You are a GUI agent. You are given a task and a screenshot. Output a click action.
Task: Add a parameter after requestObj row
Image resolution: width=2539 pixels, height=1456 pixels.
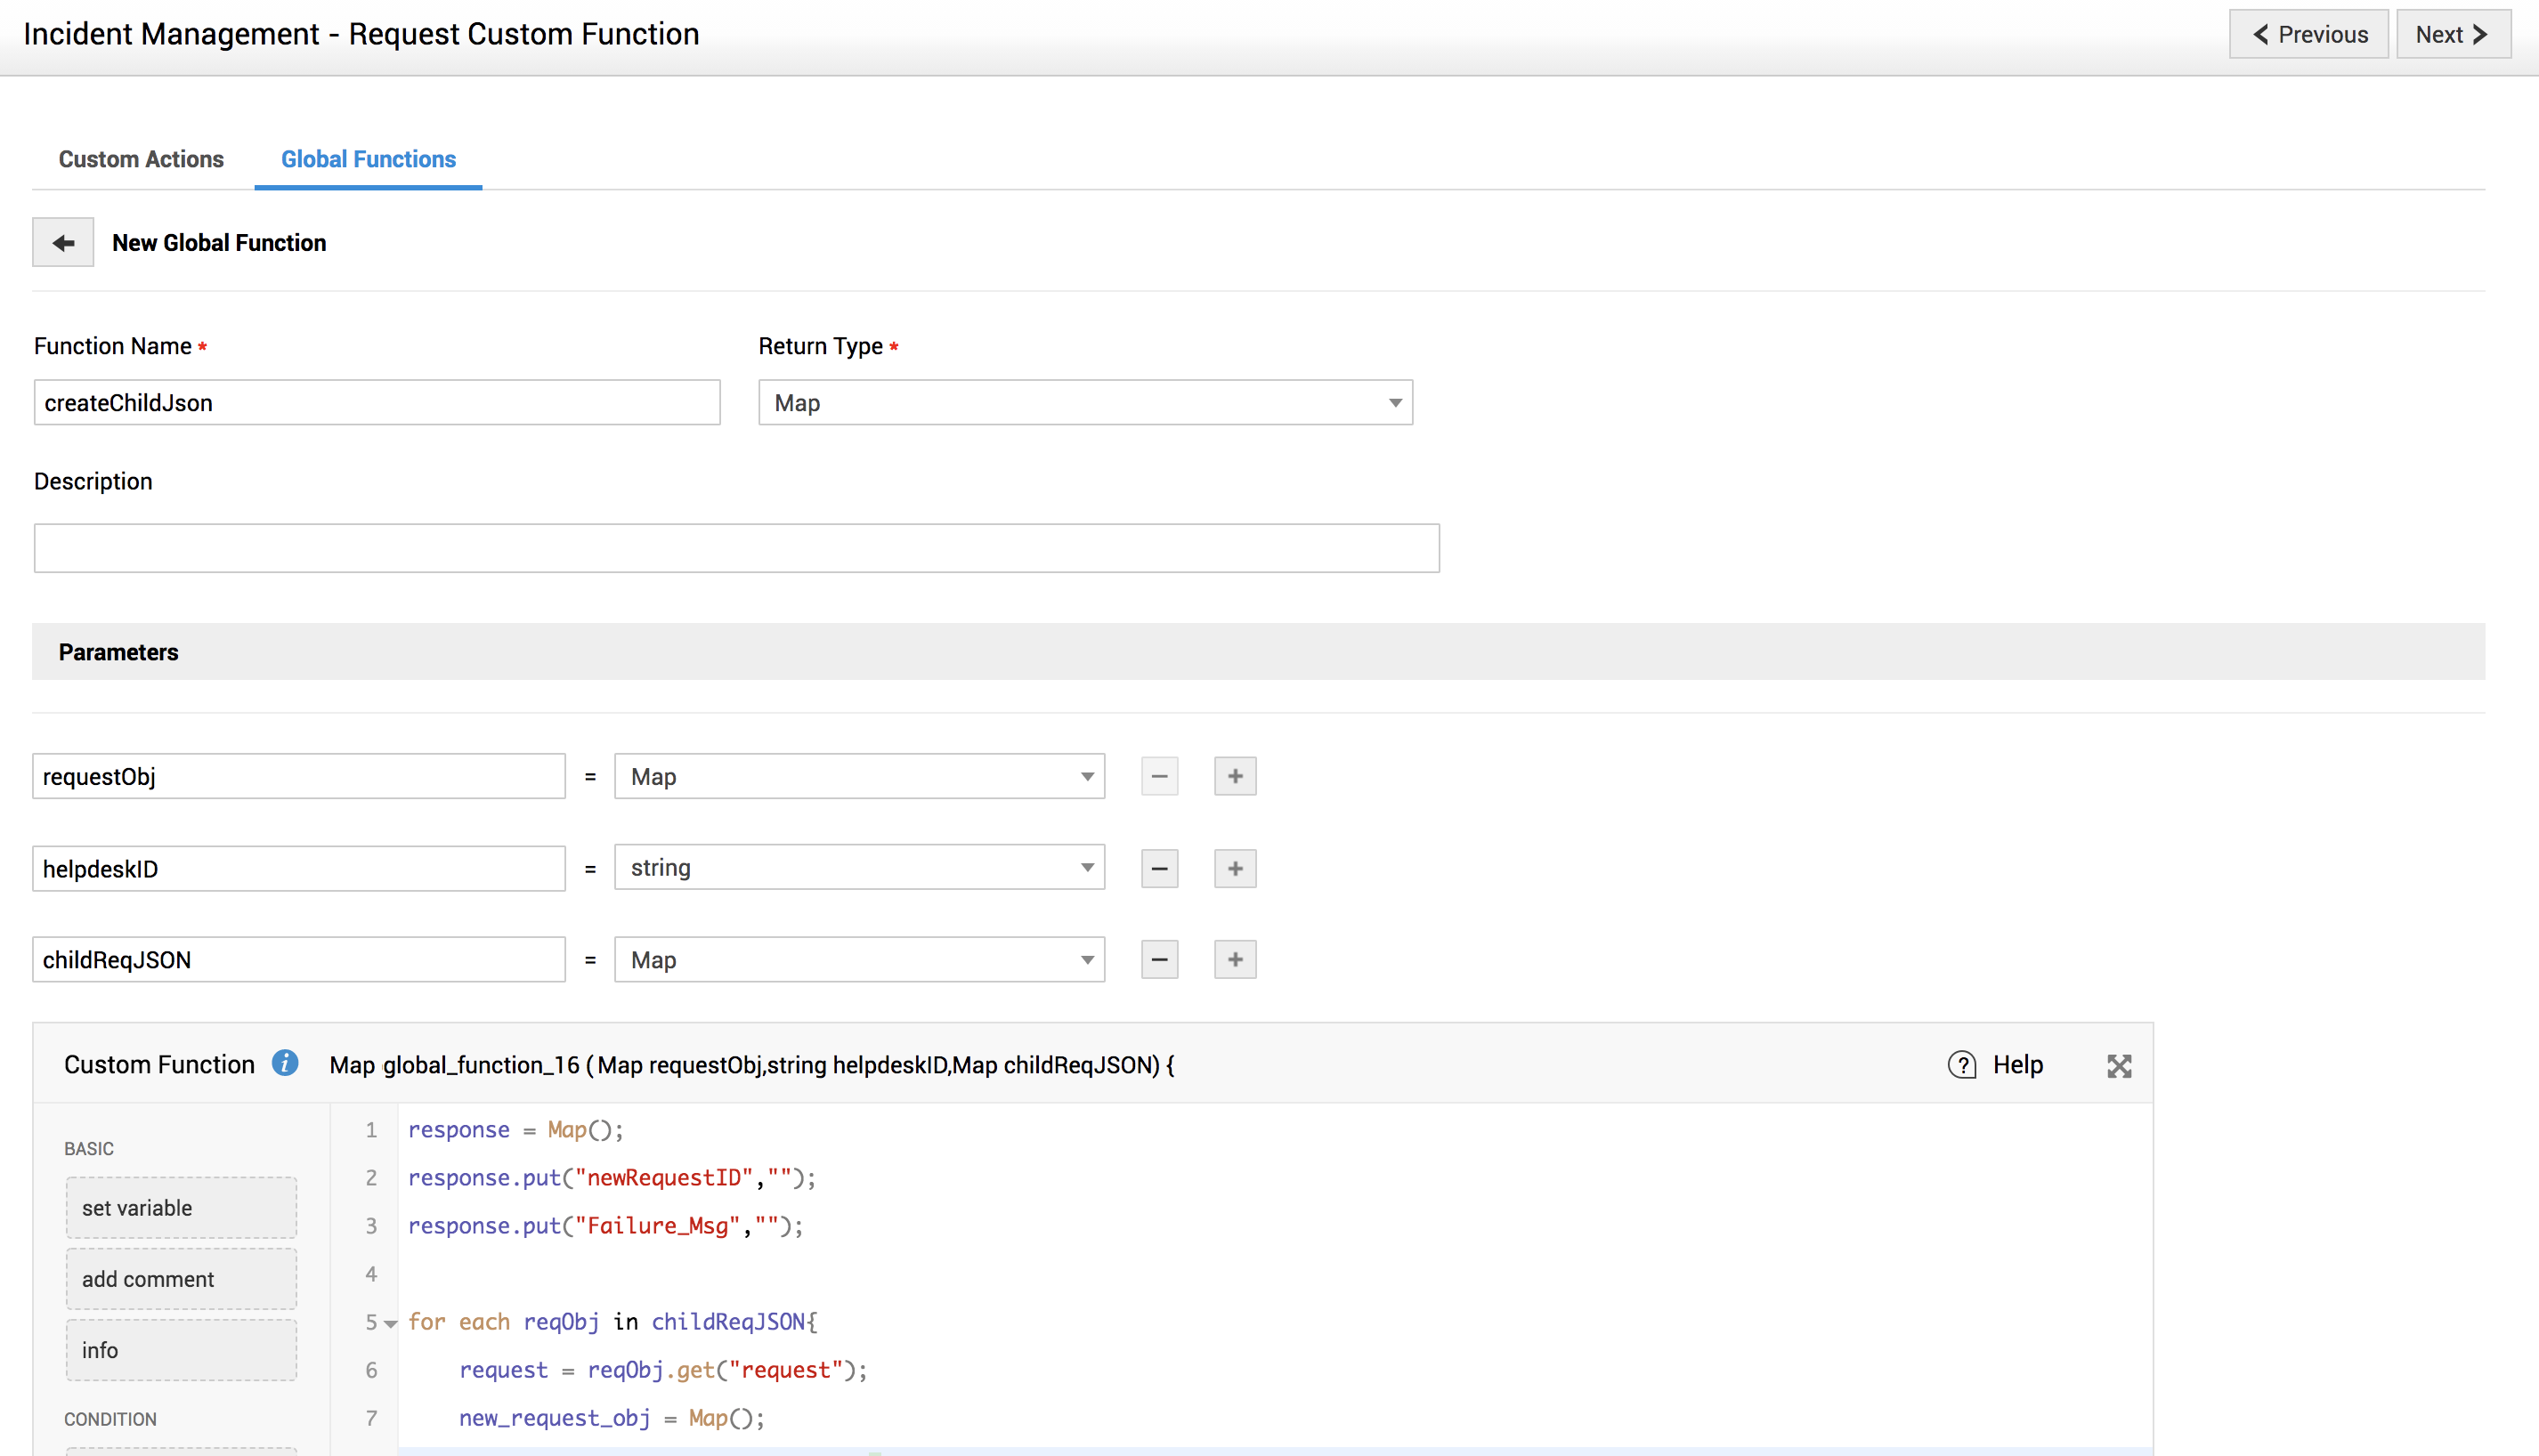[x=1235, y=776]
